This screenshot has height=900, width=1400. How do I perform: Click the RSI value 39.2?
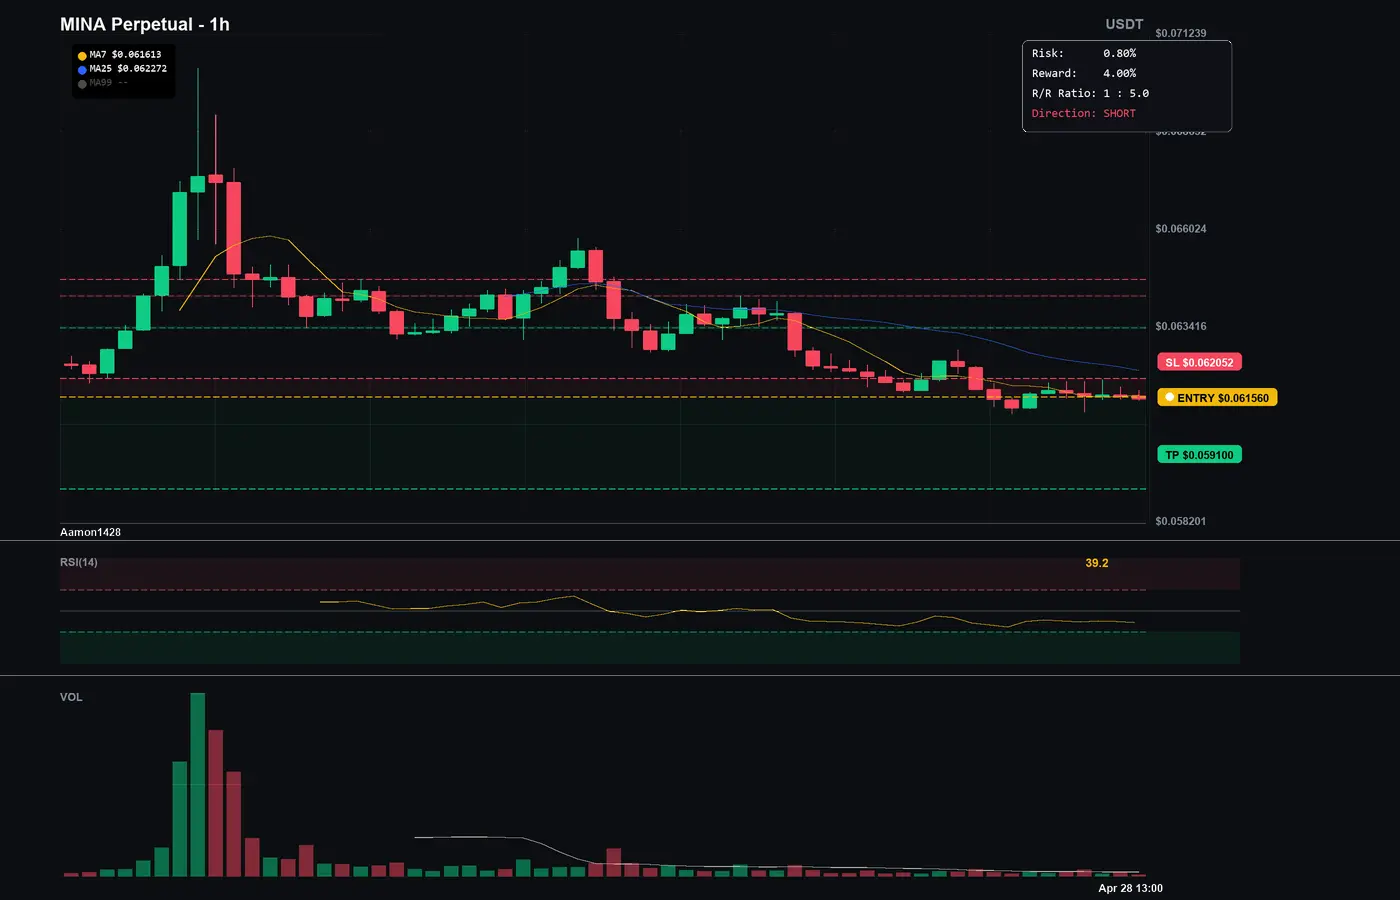(1097, 563)
